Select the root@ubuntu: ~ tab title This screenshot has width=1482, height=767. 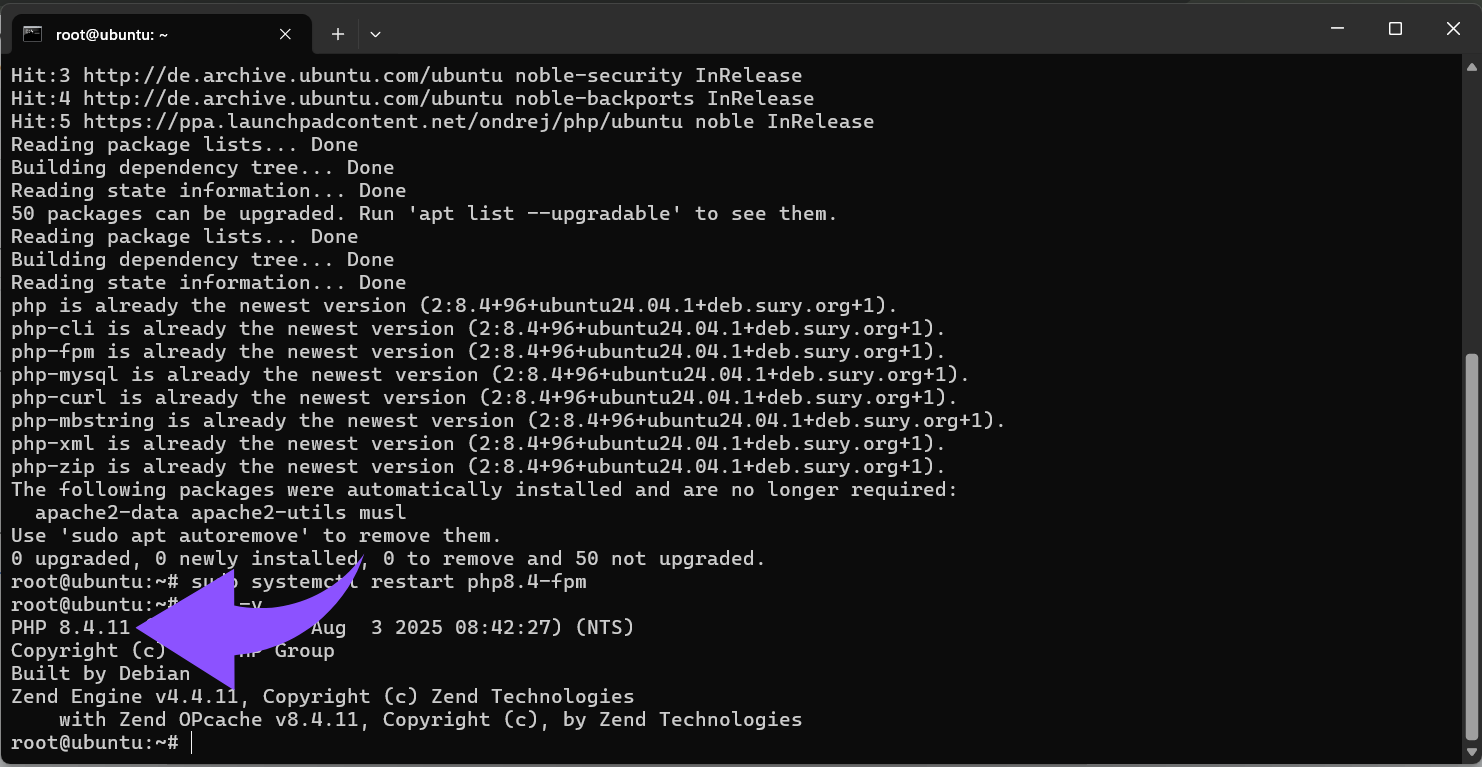click(112, 34)
